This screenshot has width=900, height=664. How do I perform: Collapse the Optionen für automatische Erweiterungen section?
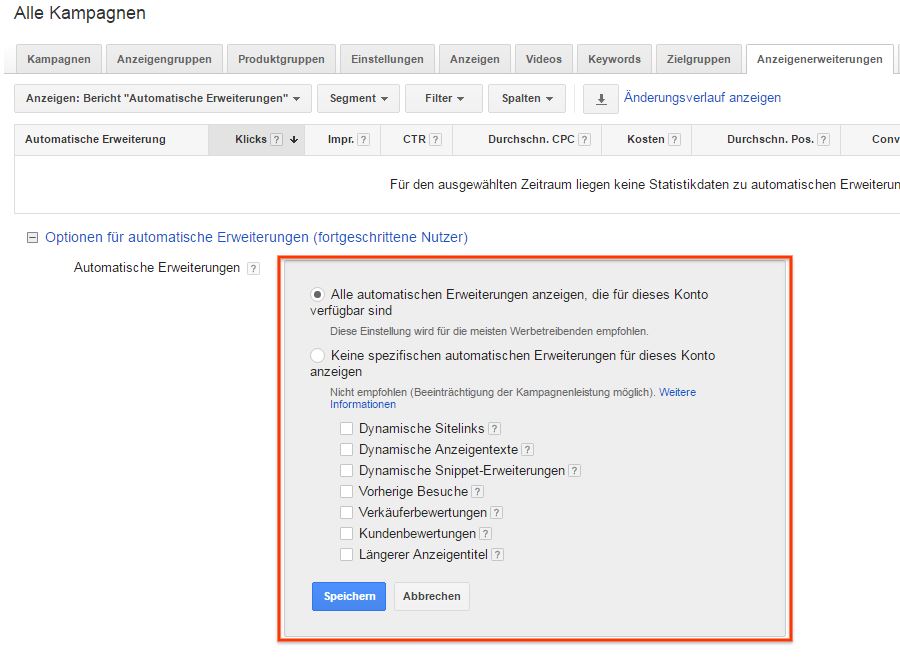[33, 238]
